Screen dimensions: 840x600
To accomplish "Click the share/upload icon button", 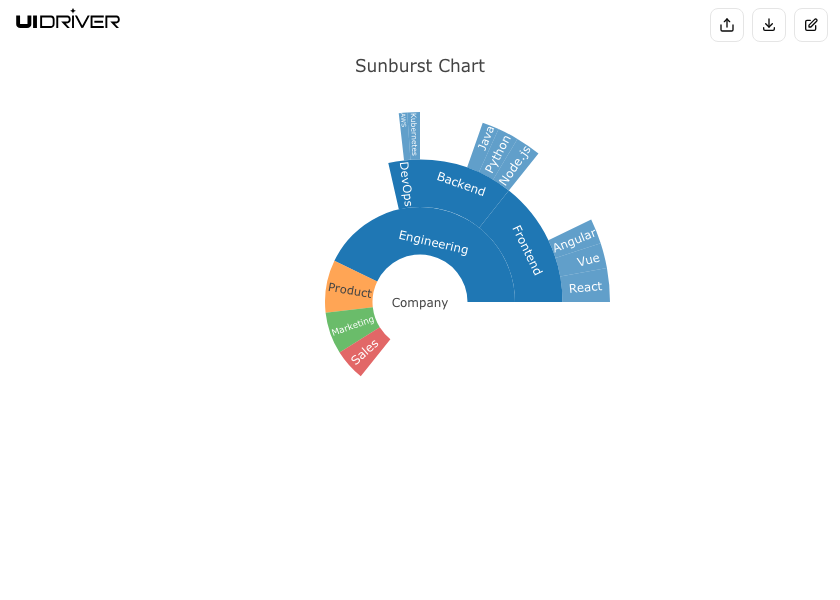I will click(727, 25).
